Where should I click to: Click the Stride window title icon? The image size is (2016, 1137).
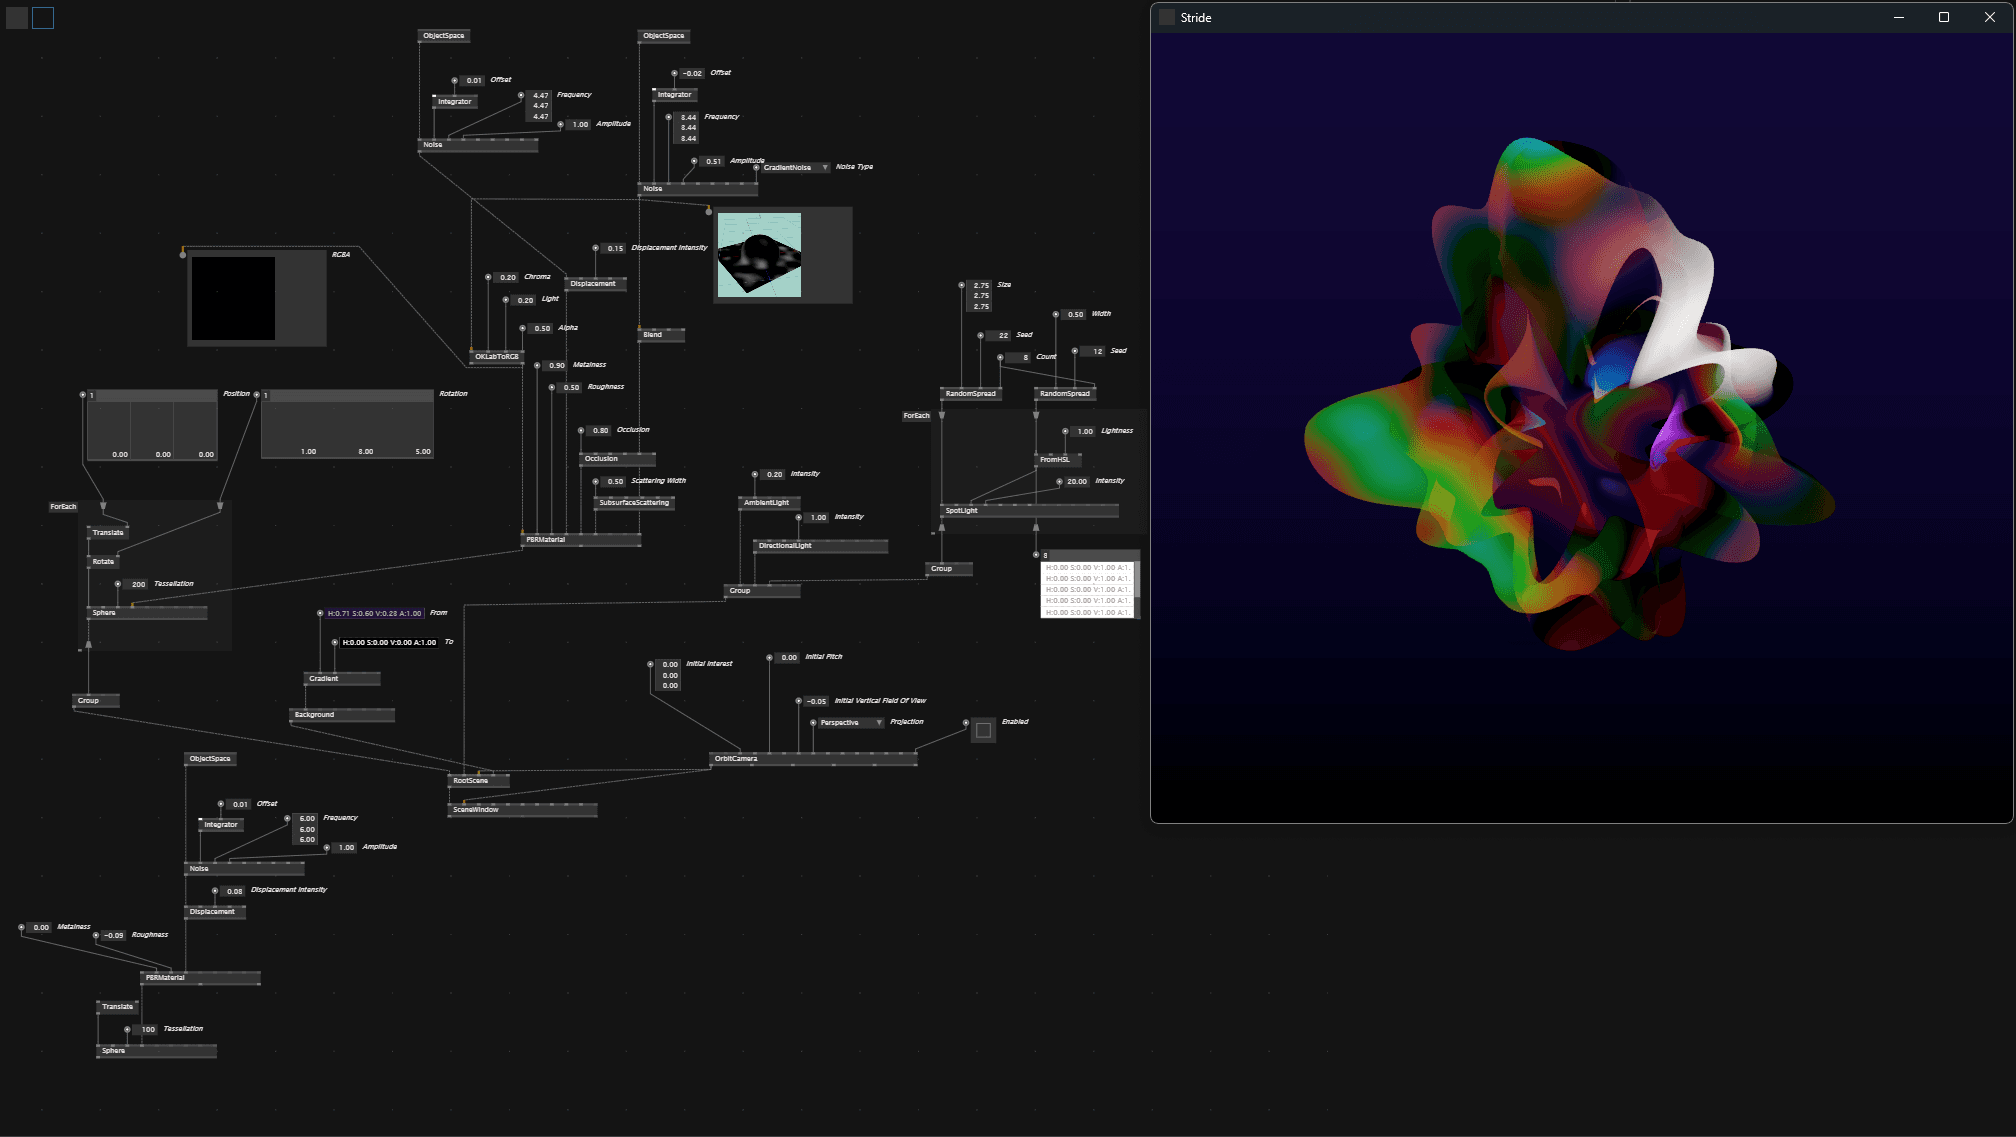[x=1166, y=18]
